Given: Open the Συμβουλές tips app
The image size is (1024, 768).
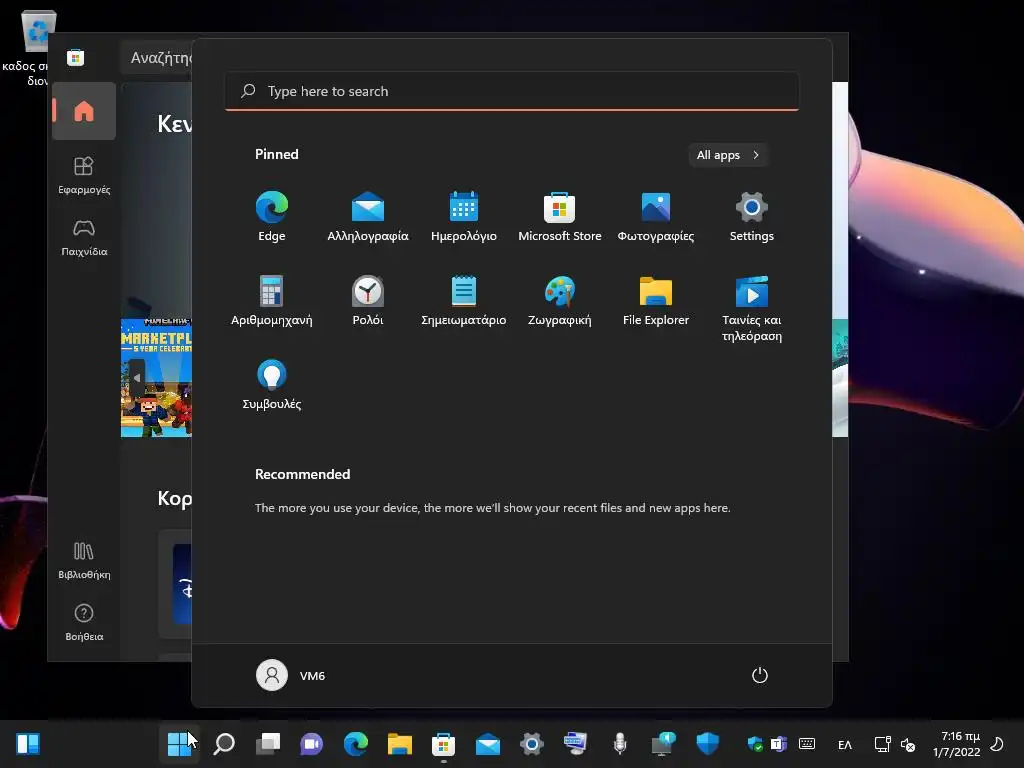Looking at the screenshot, I should coord(272,385).
